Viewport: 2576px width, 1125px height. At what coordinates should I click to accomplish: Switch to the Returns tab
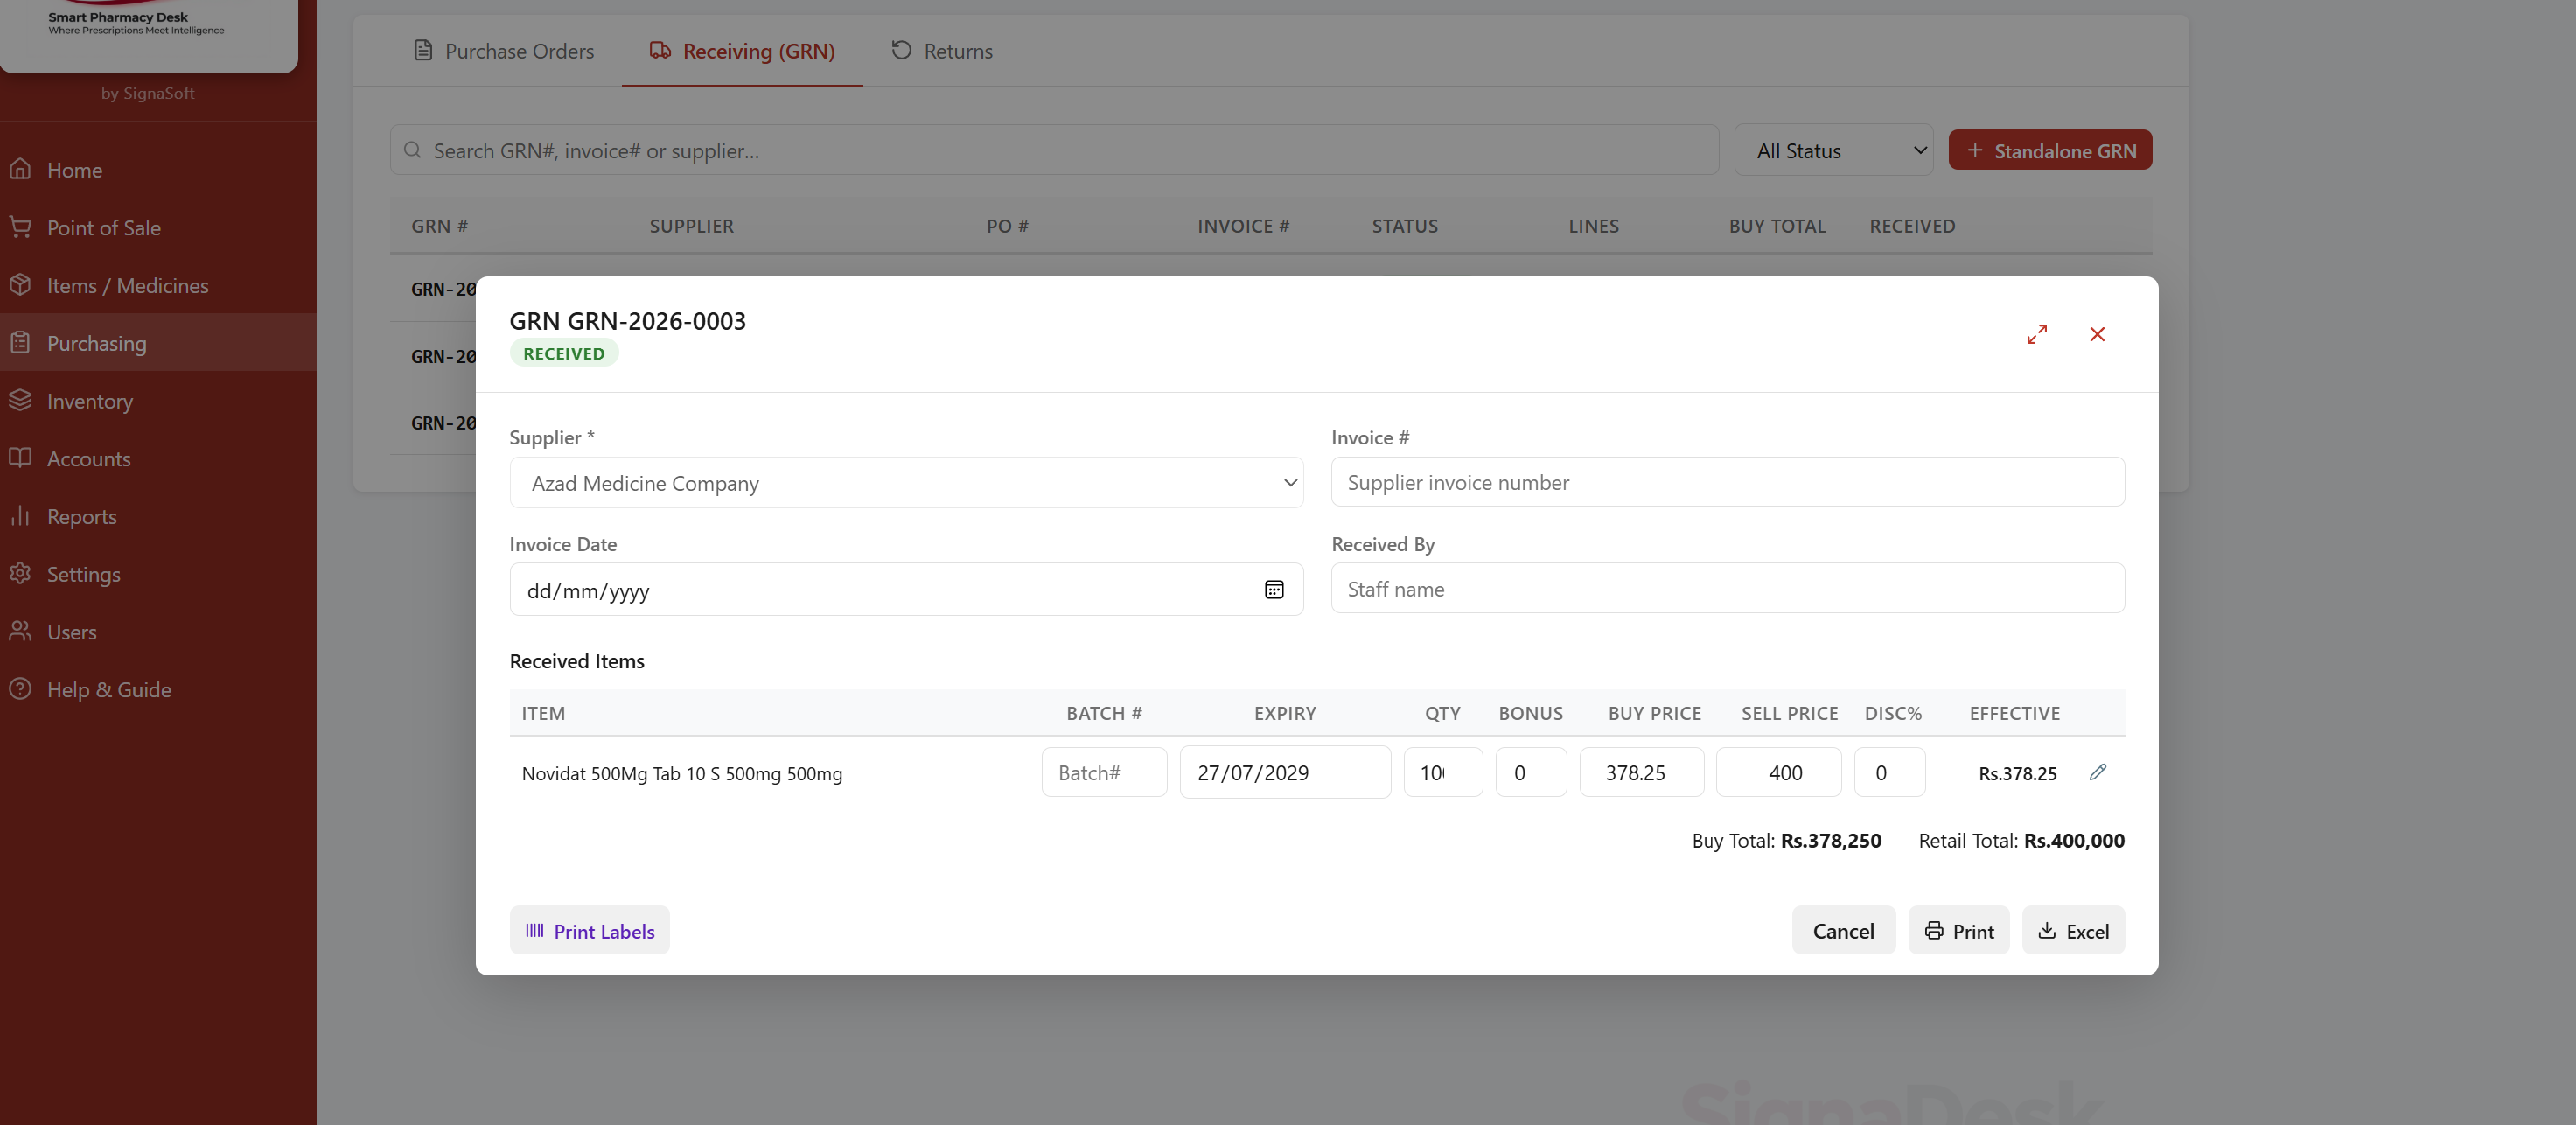click(942, 51)
